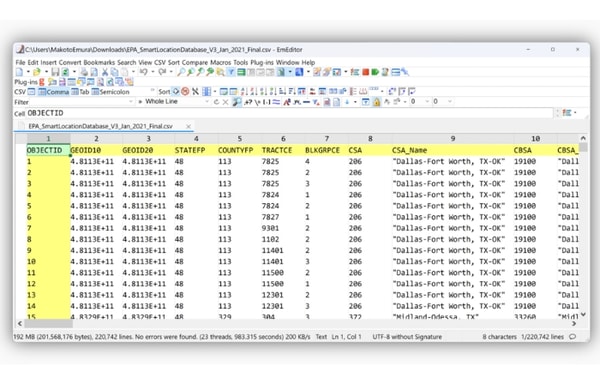Image resolution: width=600 pixels, height=384 pixels.
Task: Click the OBJECTID text in the Cell box
Action: (x=45, y=113)
